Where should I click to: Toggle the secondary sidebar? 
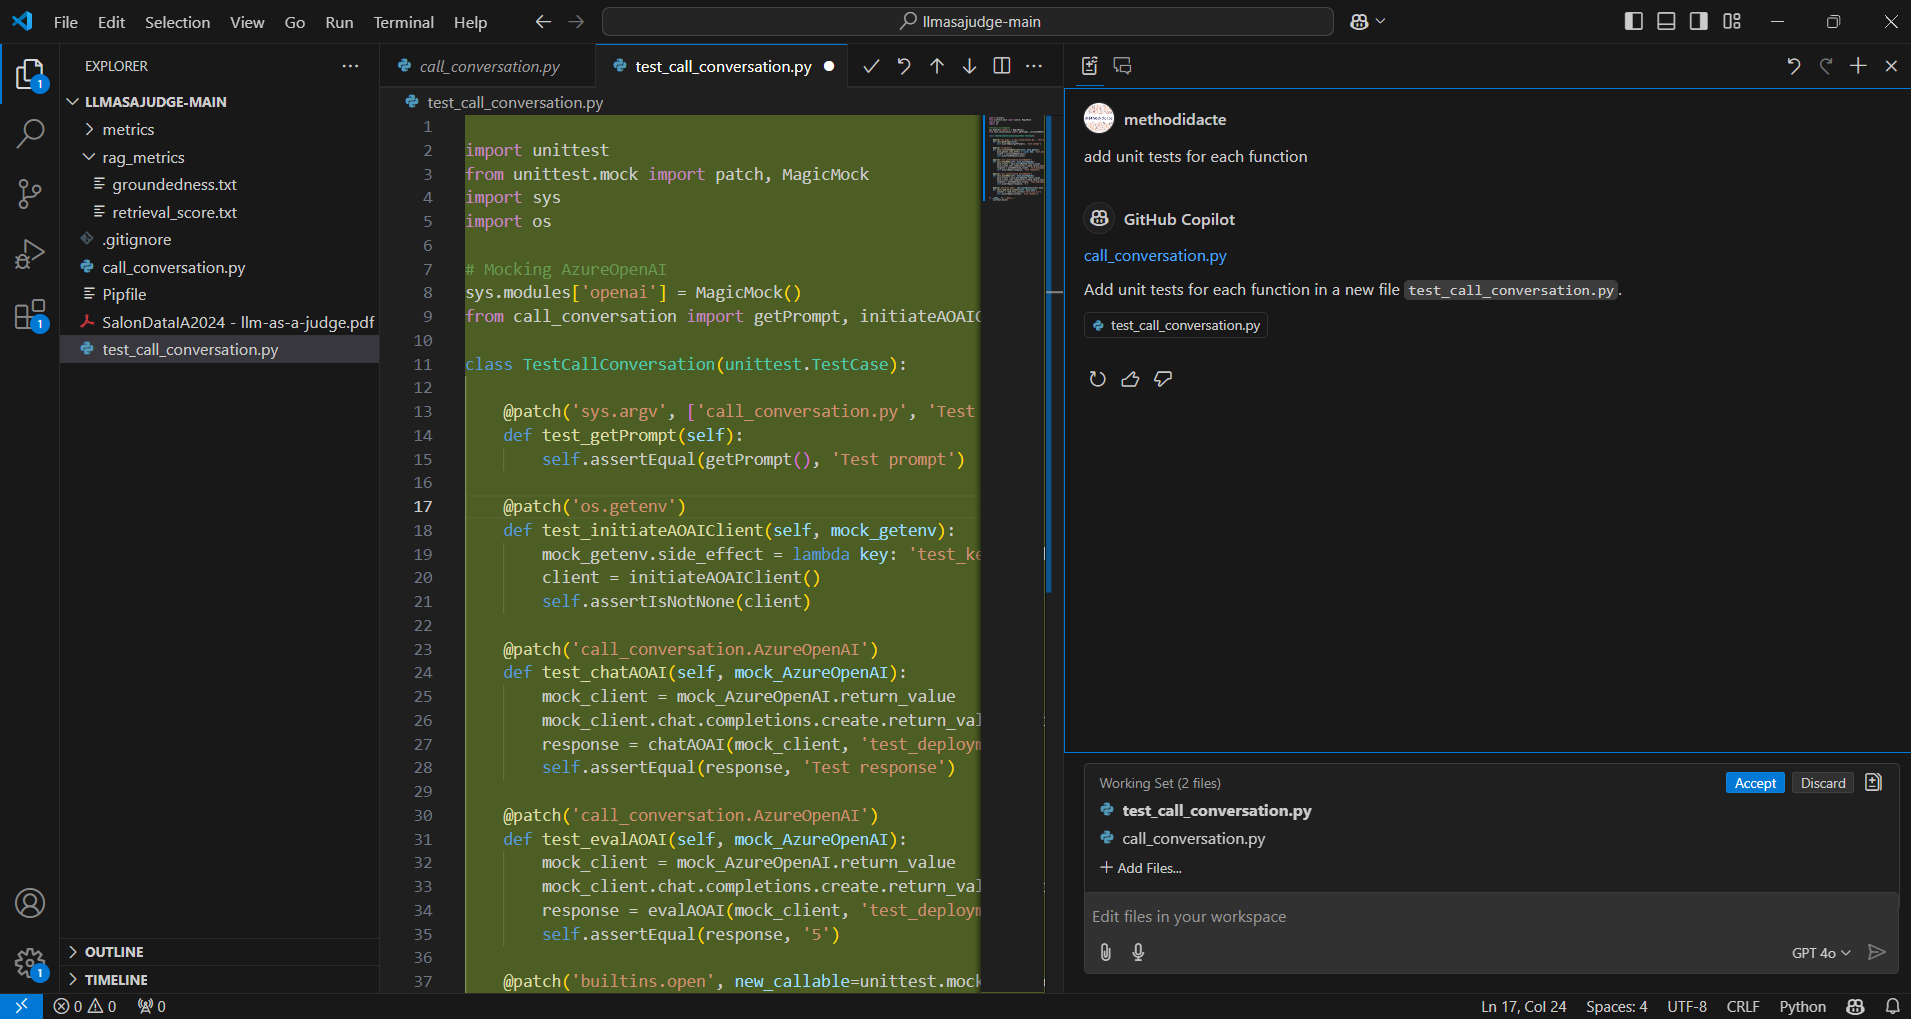[1698, 20]
